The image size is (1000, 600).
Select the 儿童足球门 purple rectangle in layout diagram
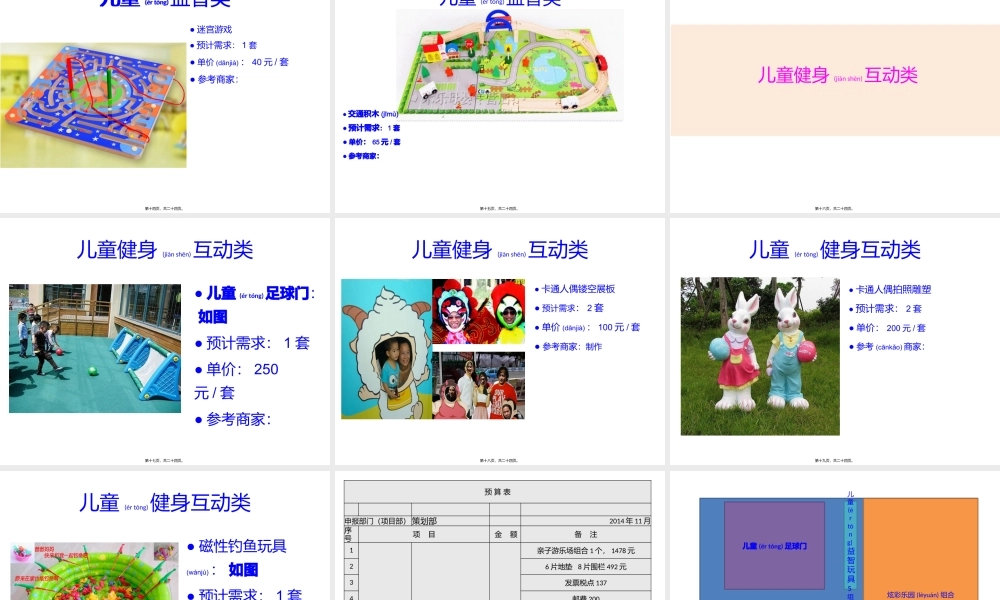tap(775, 545)
